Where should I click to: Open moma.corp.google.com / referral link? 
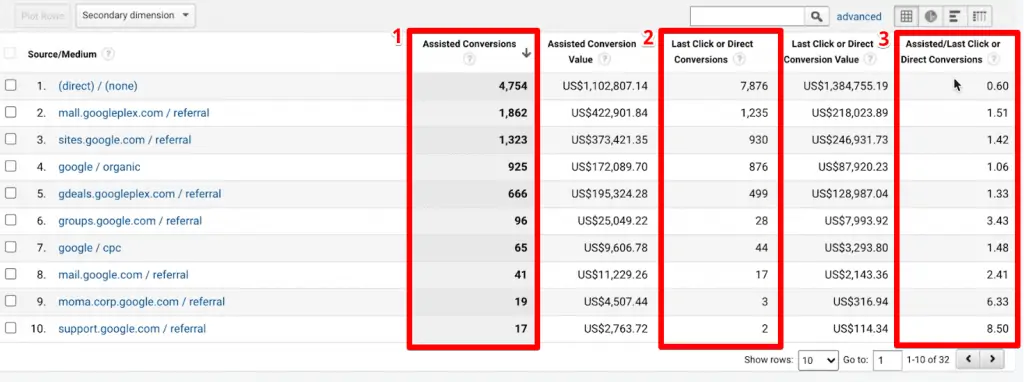tap(142, 302)
